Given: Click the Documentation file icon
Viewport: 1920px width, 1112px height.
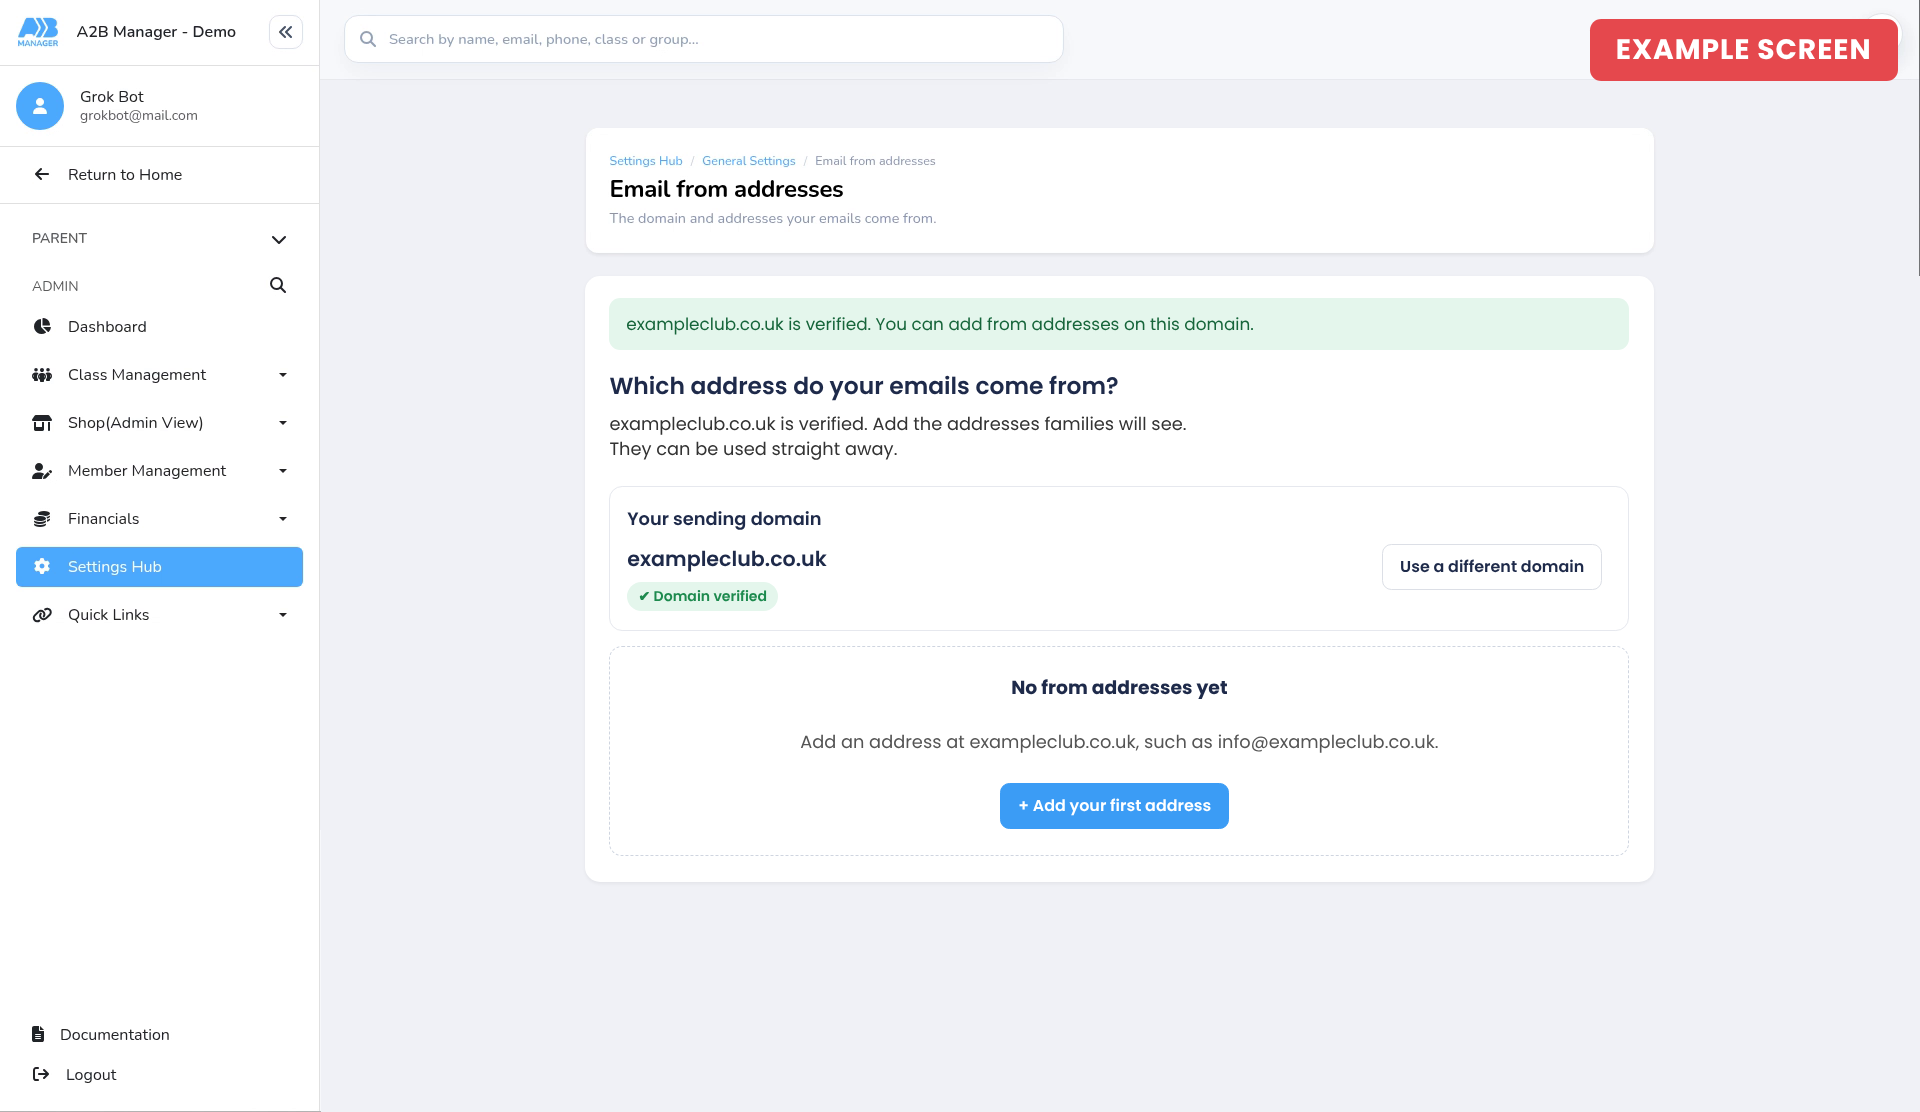Looking at the screenshot, I should pyautogui.click(x=38, y=1034).
